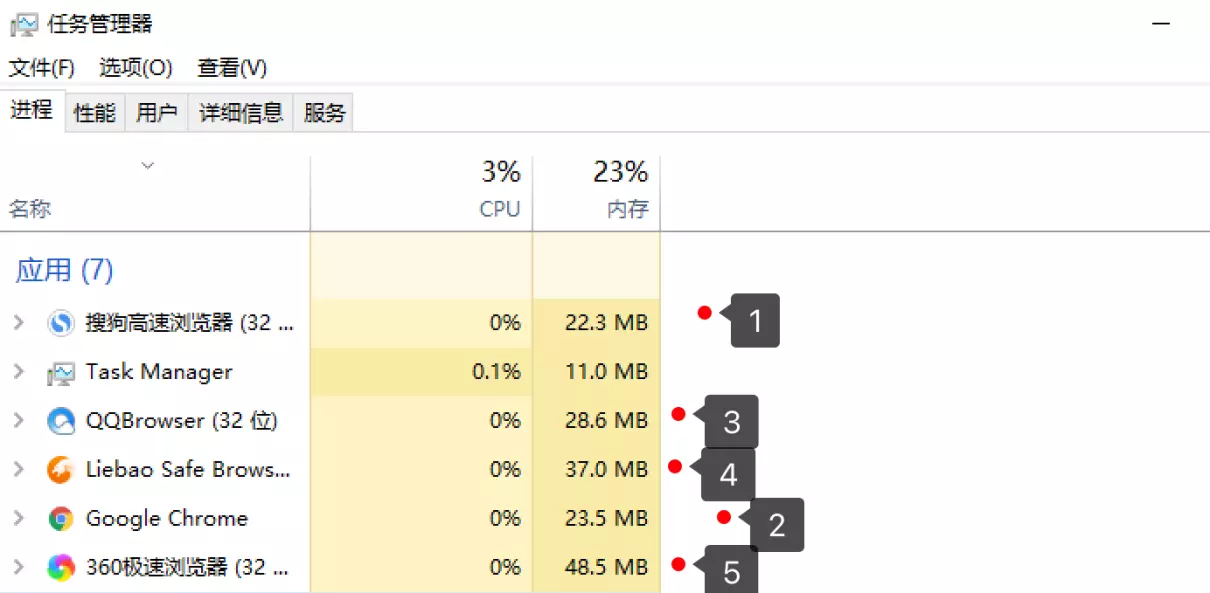Switch to the 详细信息 tab
Screen dimensions: 1210x593
[x=241, y=113]
